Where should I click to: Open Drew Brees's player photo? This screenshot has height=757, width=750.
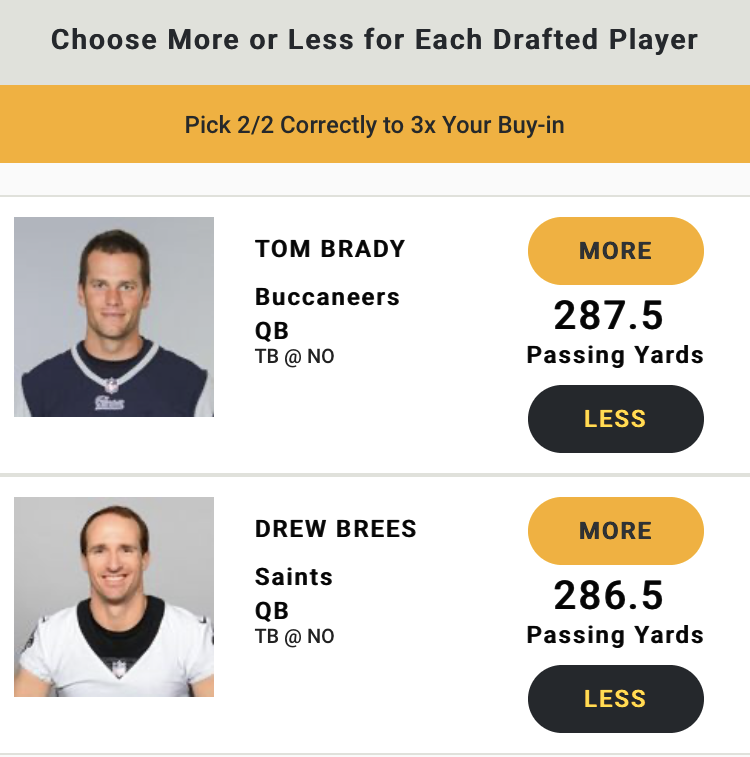114,597
